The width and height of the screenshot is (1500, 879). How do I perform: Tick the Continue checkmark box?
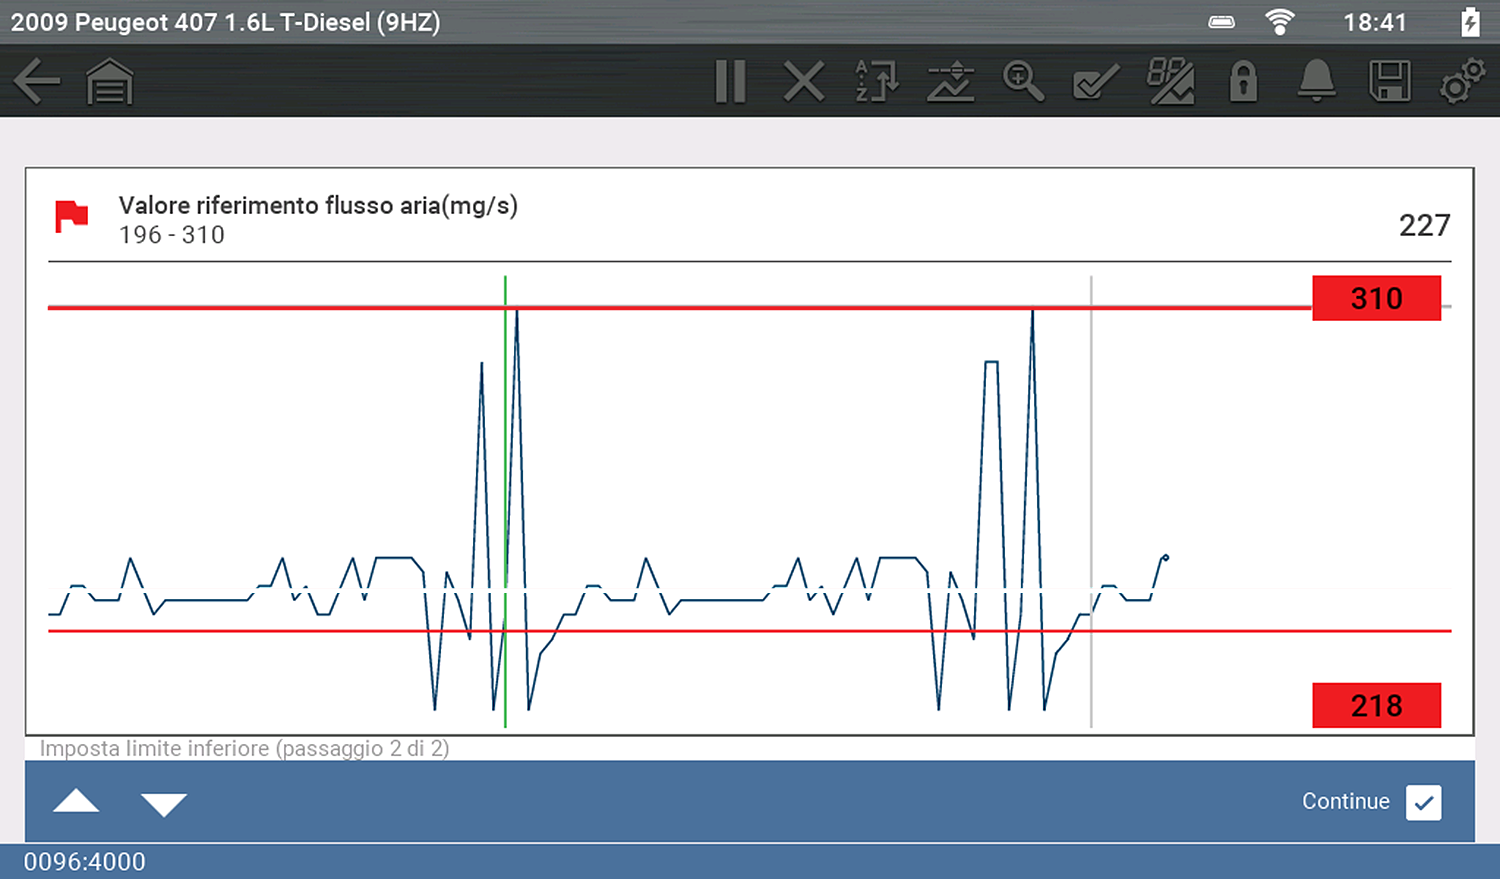click(1423, 802)
